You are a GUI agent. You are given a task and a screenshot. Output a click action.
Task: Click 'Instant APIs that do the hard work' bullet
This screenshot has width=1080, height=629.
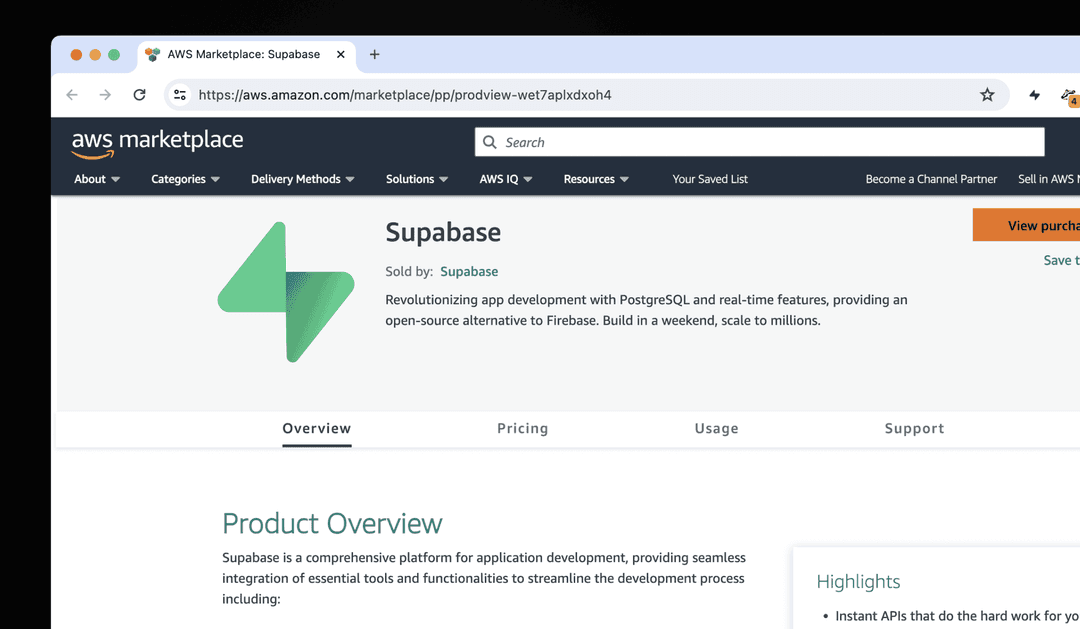(x=957, y=616)
